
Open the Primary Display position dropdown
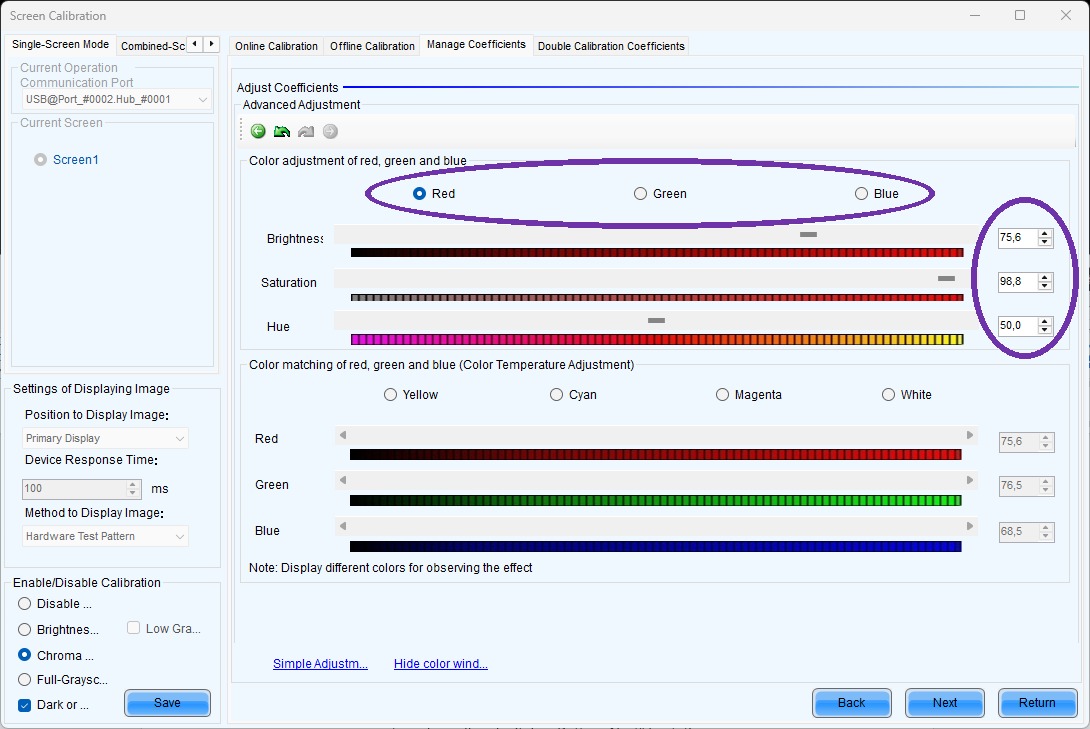[x=105, y=439]
